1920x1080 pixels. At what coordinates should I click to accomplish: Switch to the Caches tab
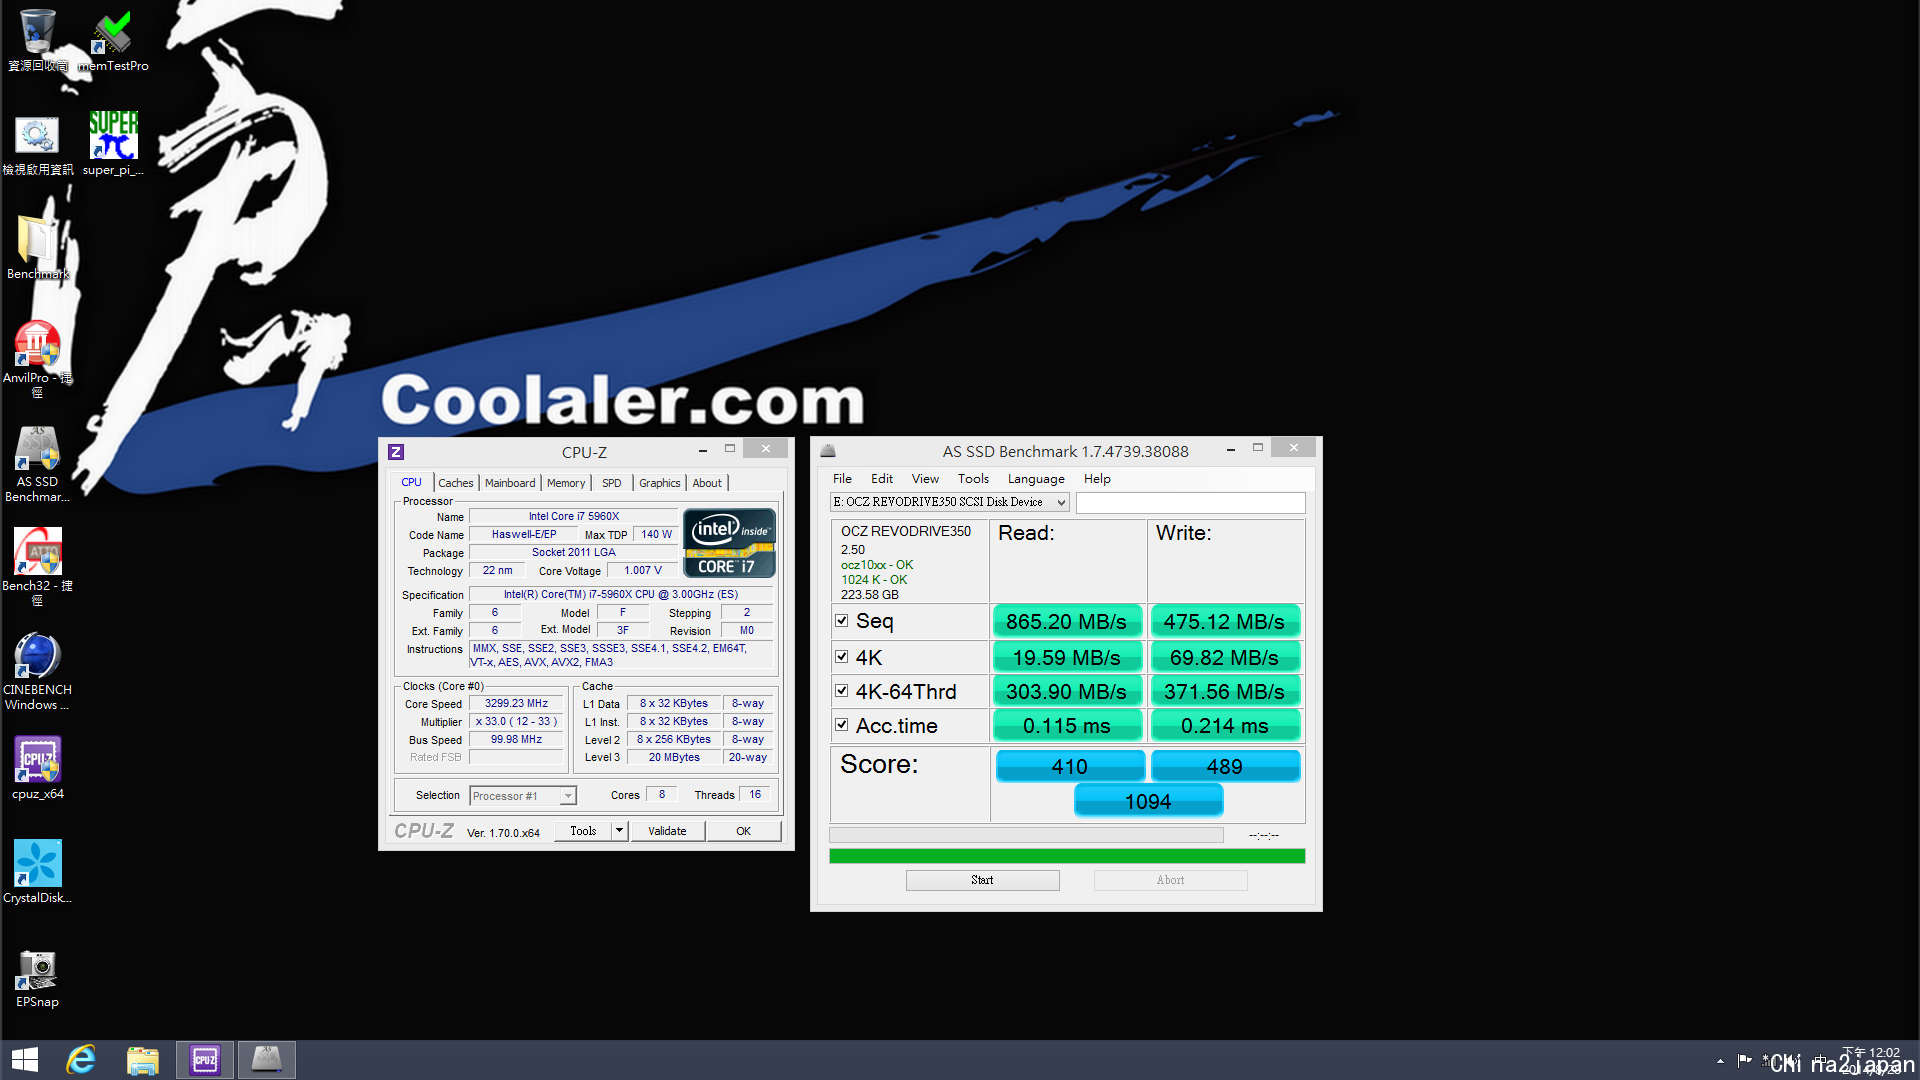point(456,483)
